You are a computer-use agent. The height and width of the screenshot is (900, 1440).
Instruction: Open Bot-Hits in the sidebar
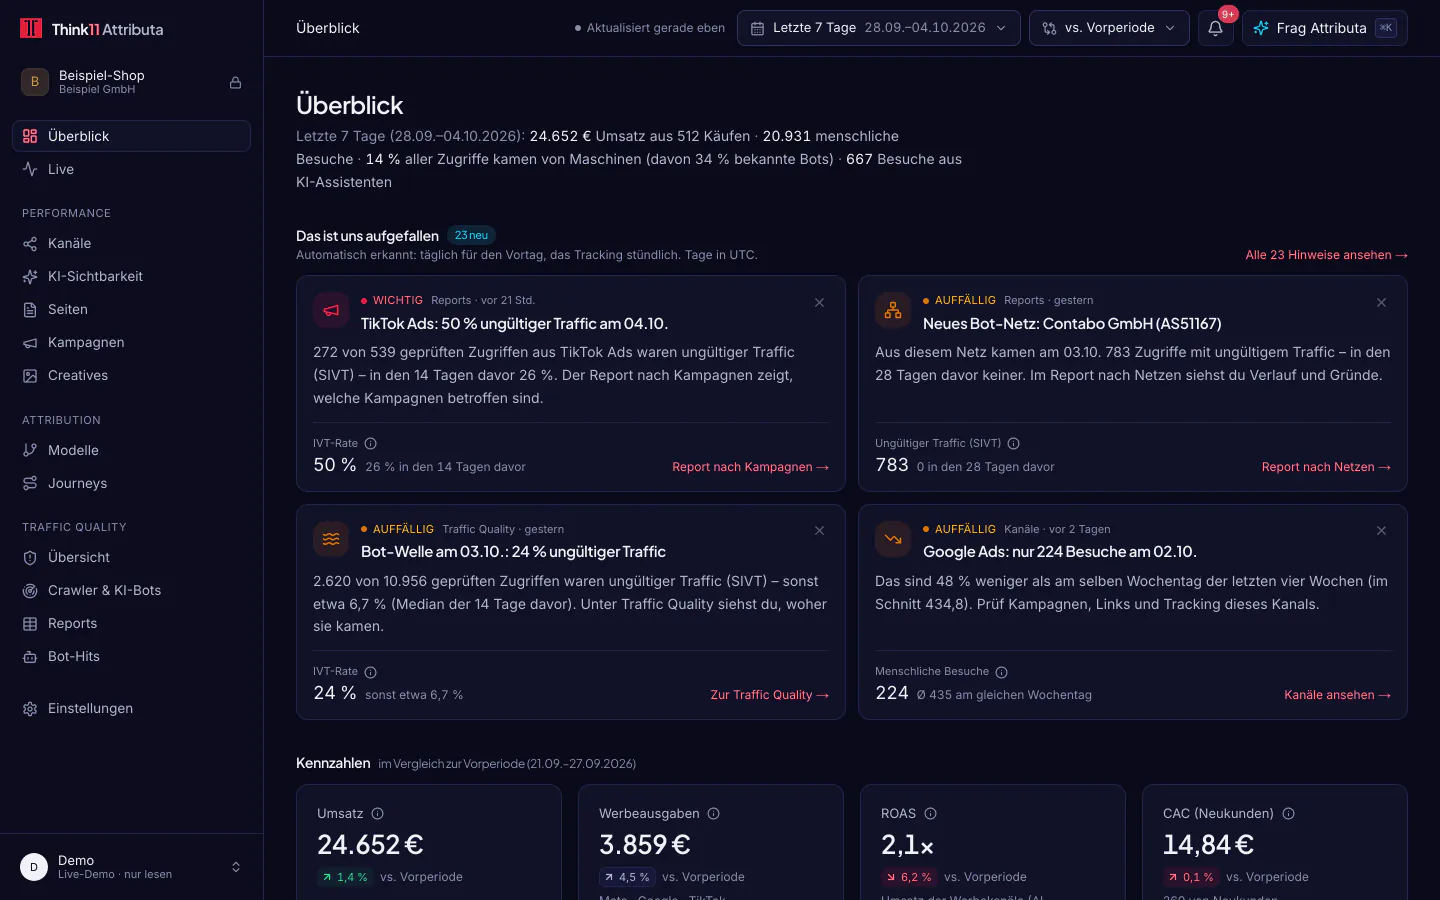tap(131, 656)
